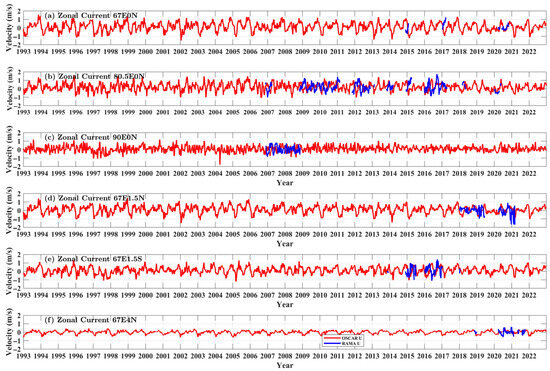
Task: Click the "2021" tick label on panel (f)
Action: 511,356
